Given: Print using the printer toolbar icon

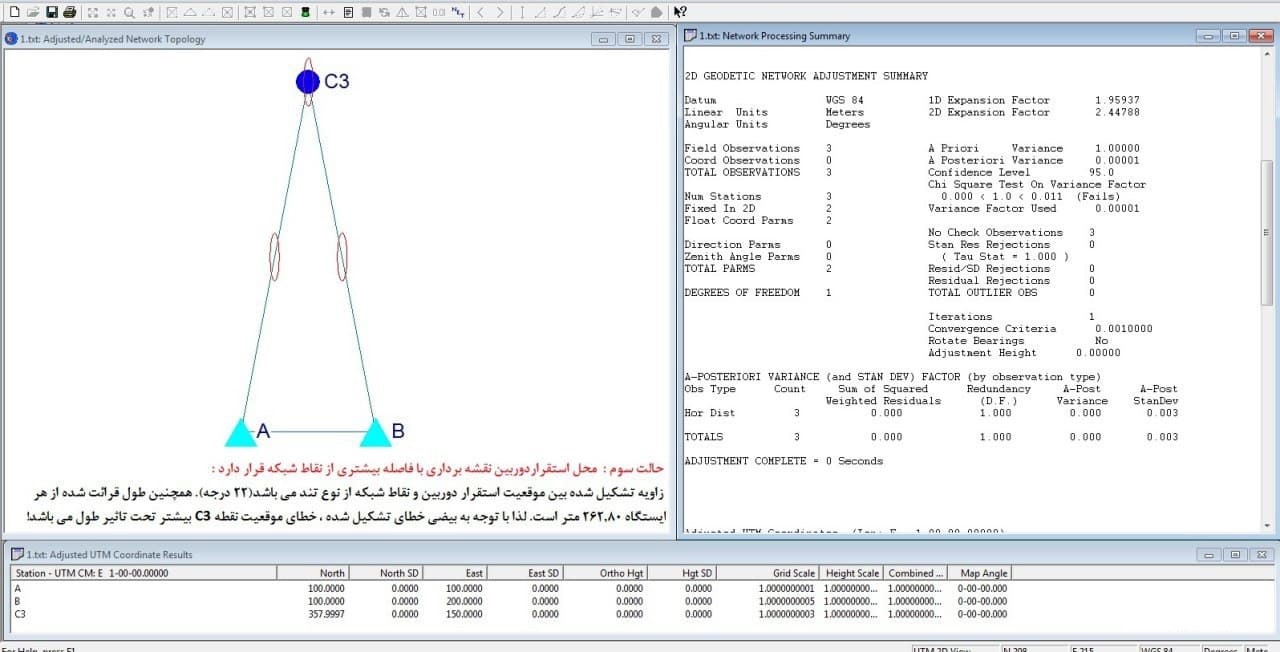Looking at the screenshot, I should pyautogui.click(x=69, y=12).
